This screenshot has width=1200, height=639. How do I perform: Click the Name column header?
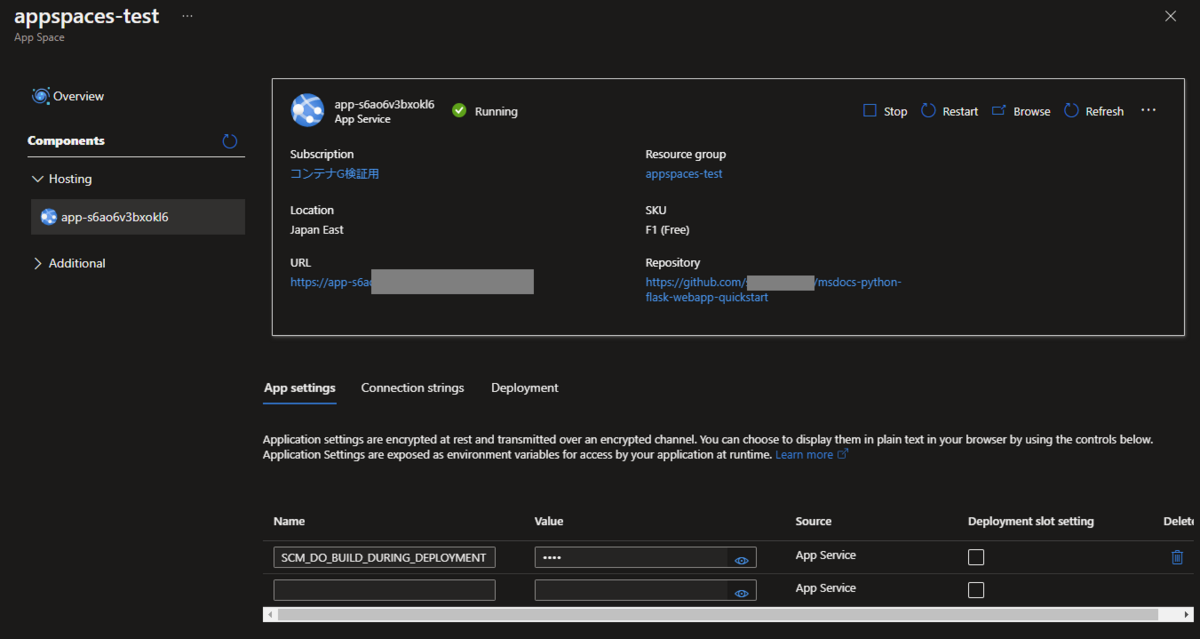click(x=289, y=521)
